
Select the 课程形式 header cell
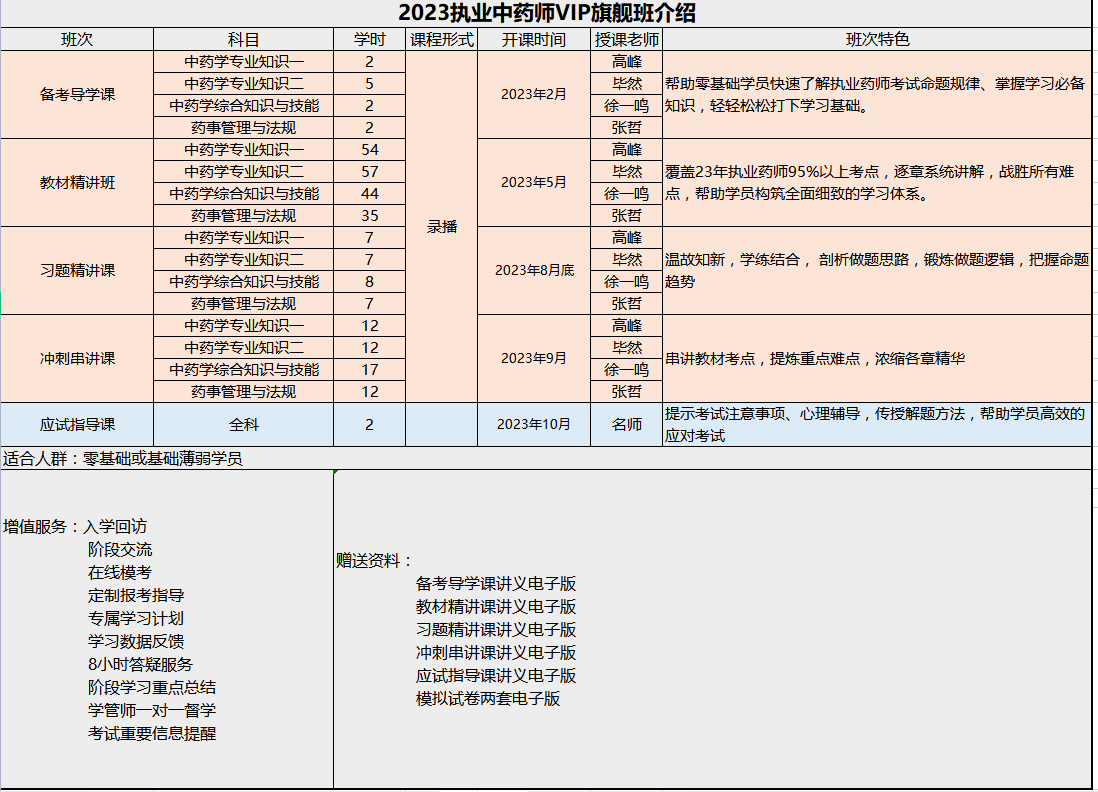[x=441, y=40]
